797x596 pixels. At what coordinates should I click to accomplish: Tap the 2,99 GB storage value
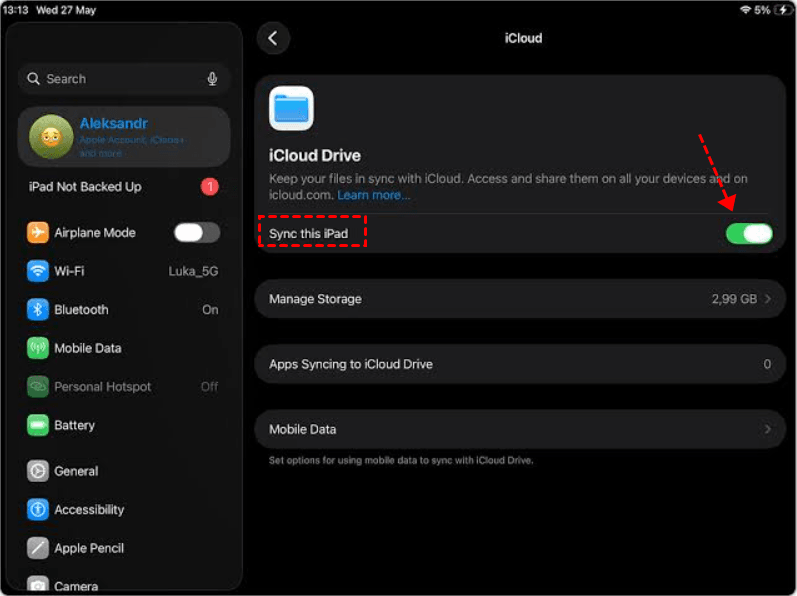(734, 299)
